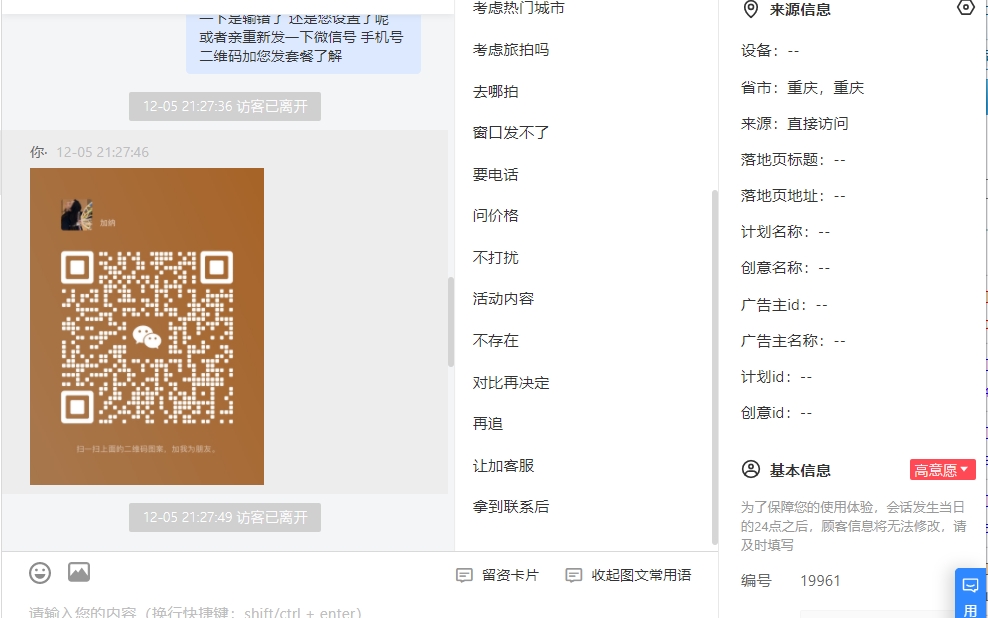Click the person icon beside 基本信息

750,469
